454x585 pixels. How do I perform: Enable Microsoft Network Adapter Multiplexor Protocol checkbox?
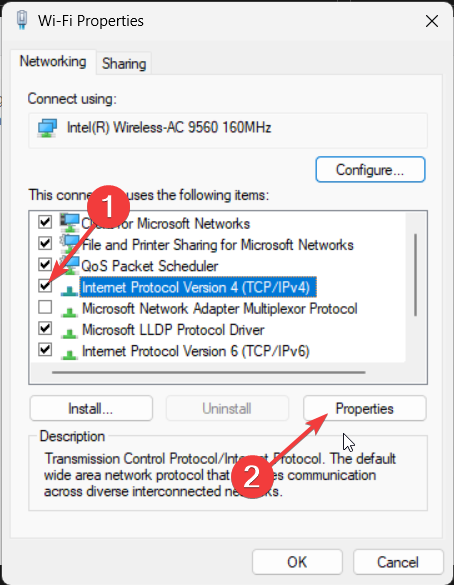coord(45,307)
